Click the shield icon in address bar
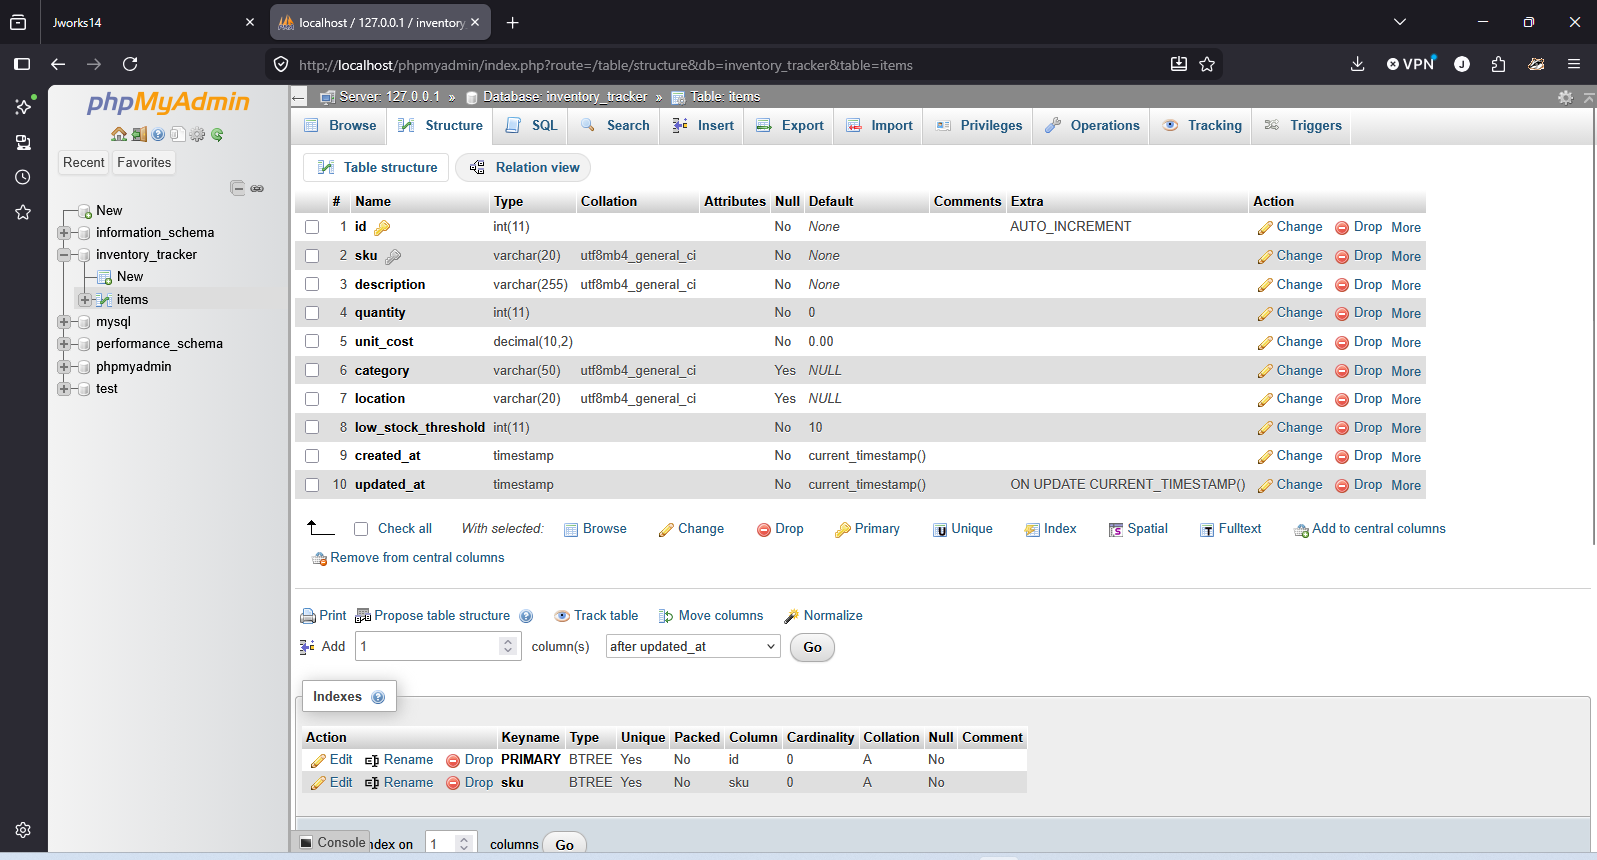The height and width of the screenshot is (860, 1597). 281,64
